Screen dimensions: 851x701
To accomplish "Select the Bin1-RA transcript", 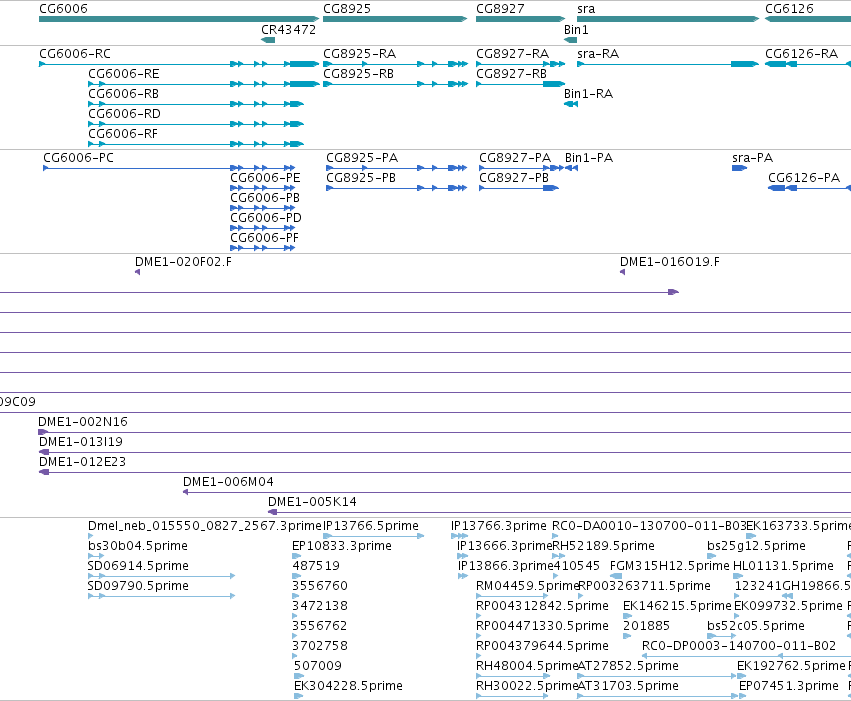I will [x=571, y=104].
